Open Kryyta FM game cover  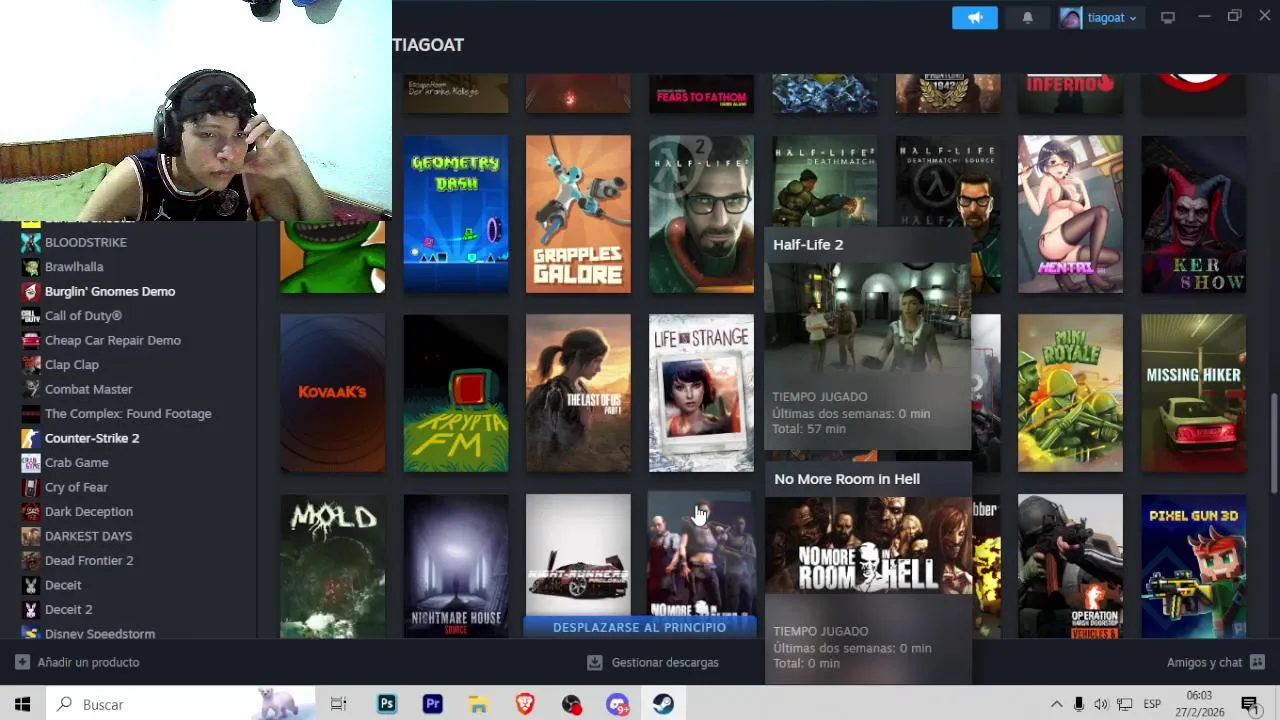(455, 393)
